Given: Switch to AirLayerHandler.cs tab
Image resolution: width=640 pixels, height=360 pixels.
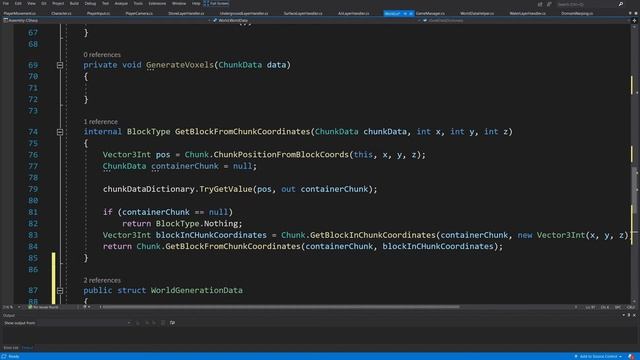Looking at the screenshot, I should pyautogui.click(x=353, y=13).
